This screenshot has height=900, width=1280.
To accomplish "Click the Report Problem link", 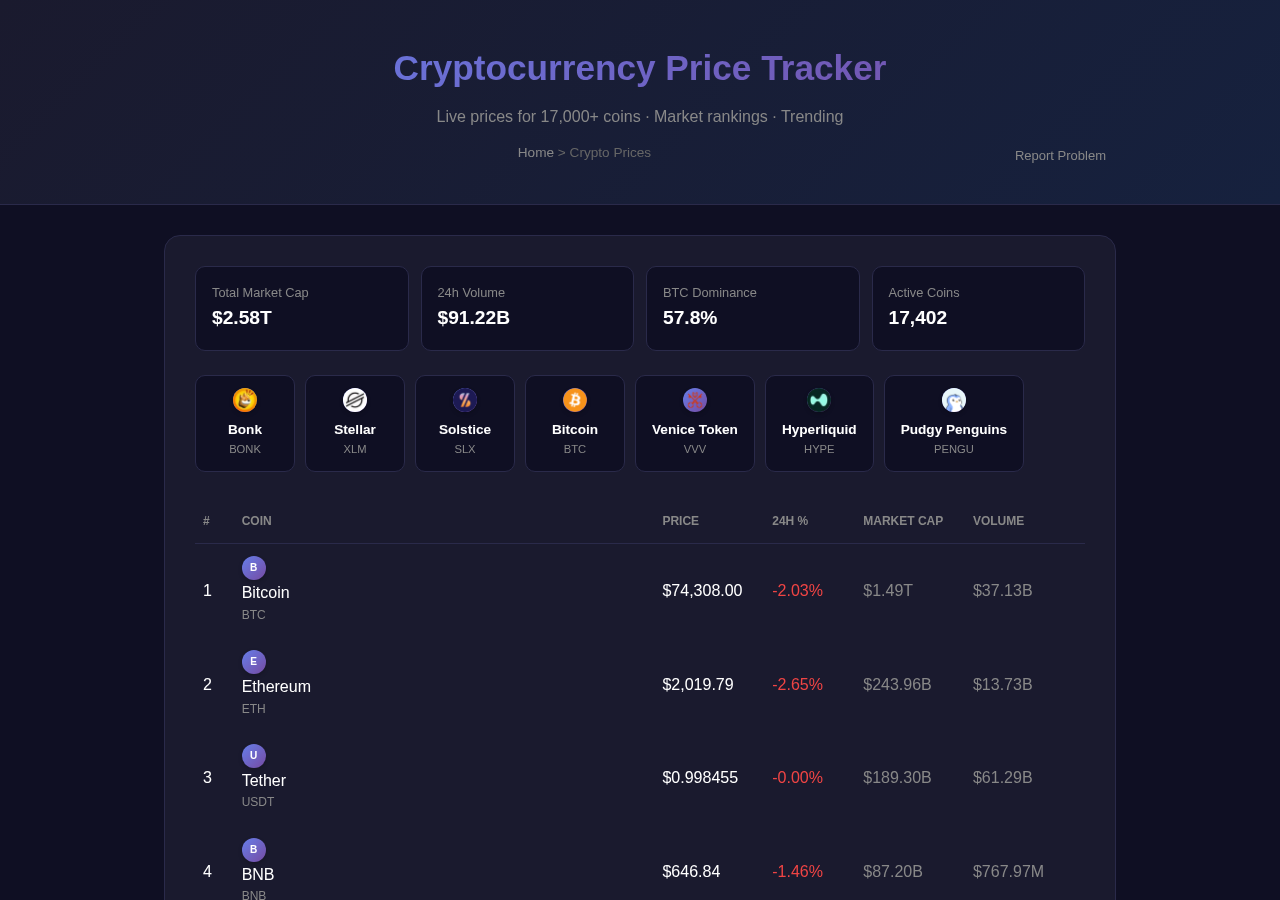I will click(1060, 156).
